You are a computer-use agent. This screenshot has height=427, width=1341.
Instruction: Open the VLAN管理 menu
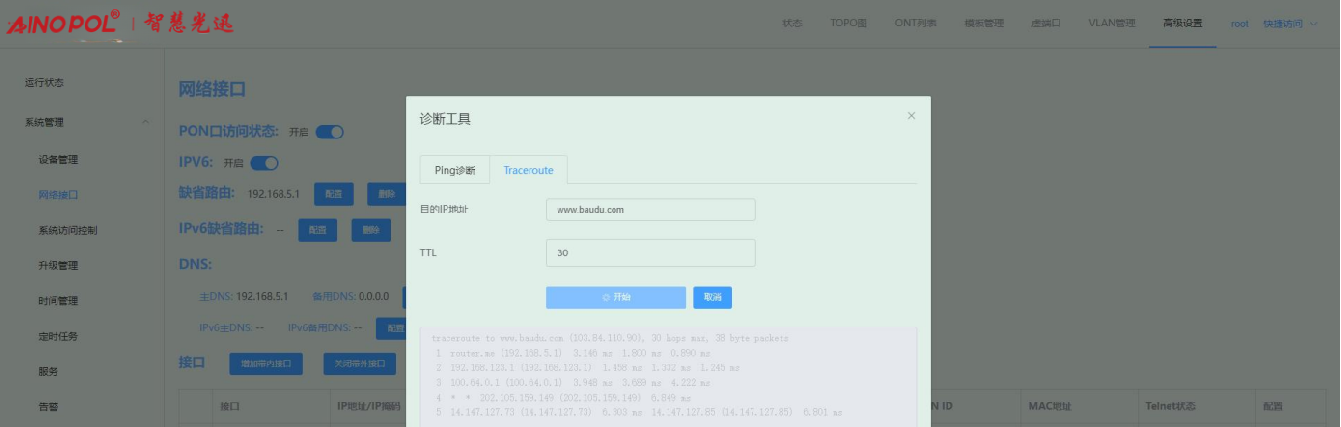coord(1111,23)
